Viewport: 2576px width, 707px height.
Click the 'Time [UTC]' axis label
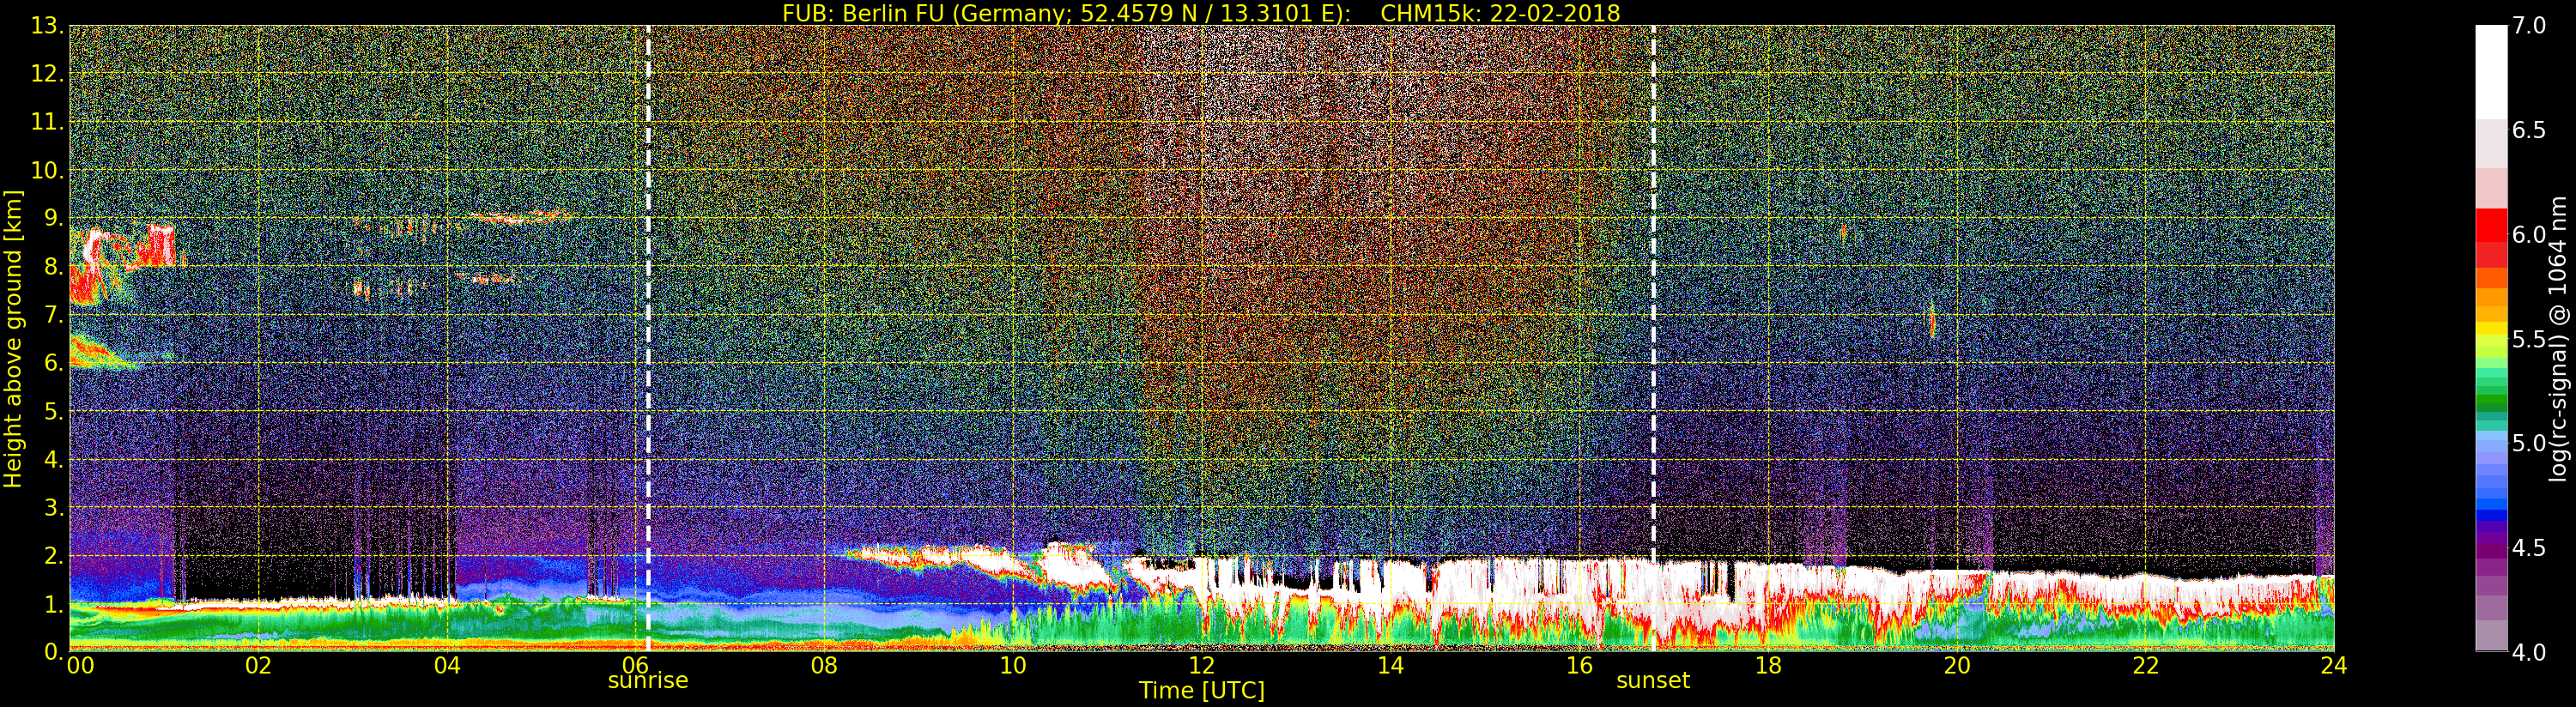[x=1202, y=691]
